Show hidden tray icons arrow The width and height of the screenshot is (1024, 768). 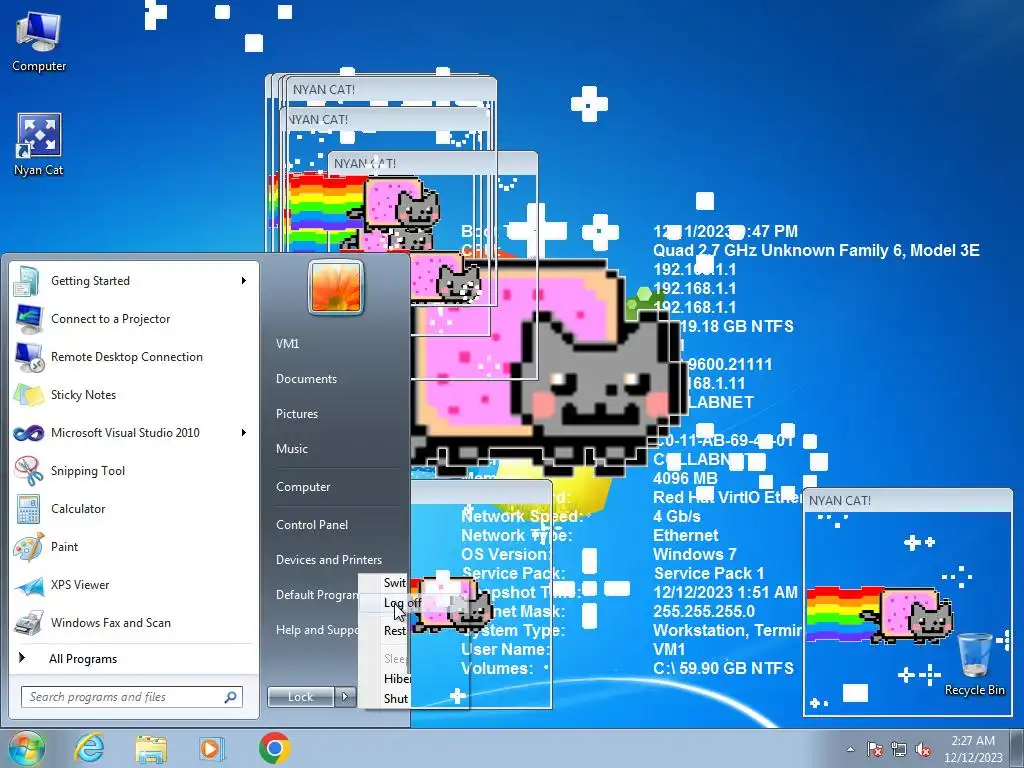pyautogui.click(x=850, y=749)
